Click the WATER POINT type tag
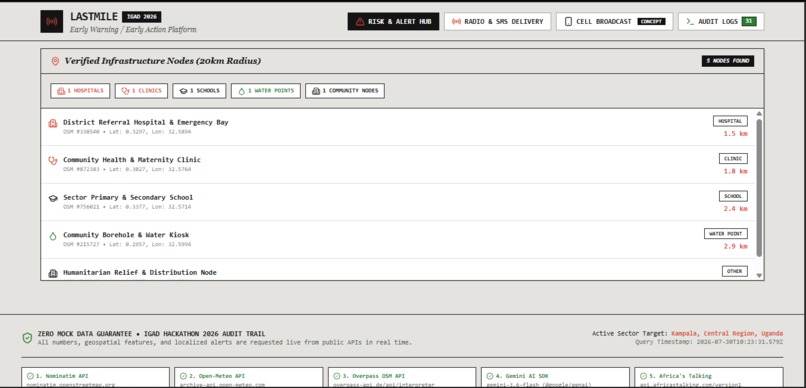Screen dimensions: 806x388 (x=726, y=234)
